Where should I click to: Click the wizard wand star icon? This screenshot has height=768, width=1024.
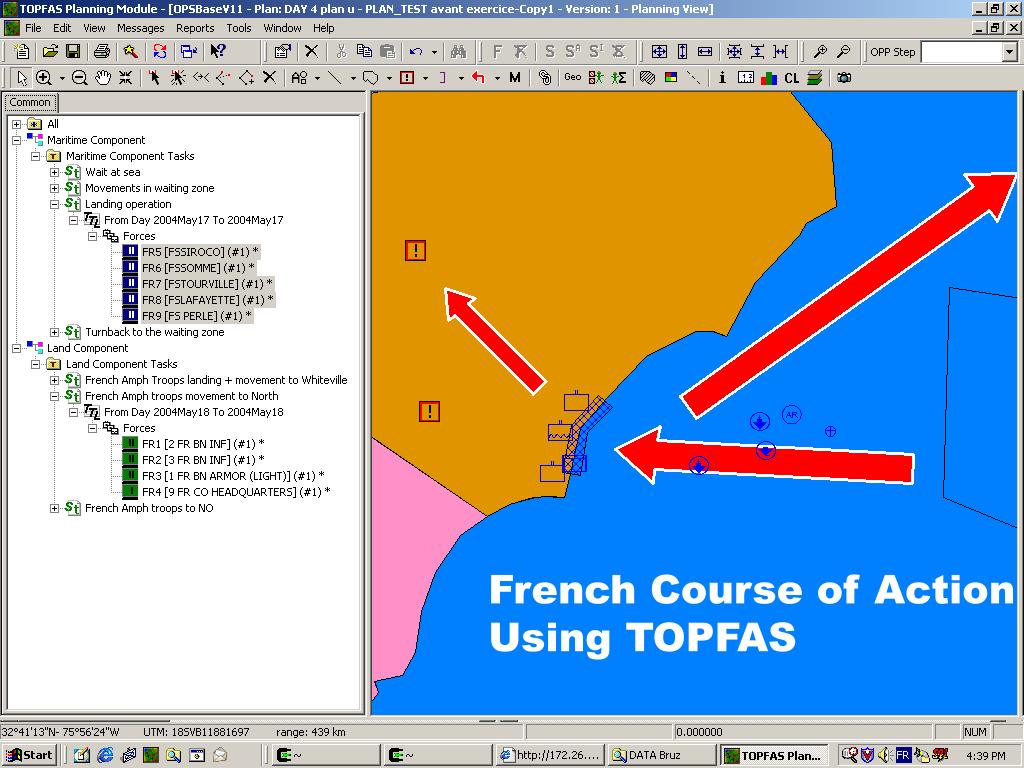click(130, 52)
